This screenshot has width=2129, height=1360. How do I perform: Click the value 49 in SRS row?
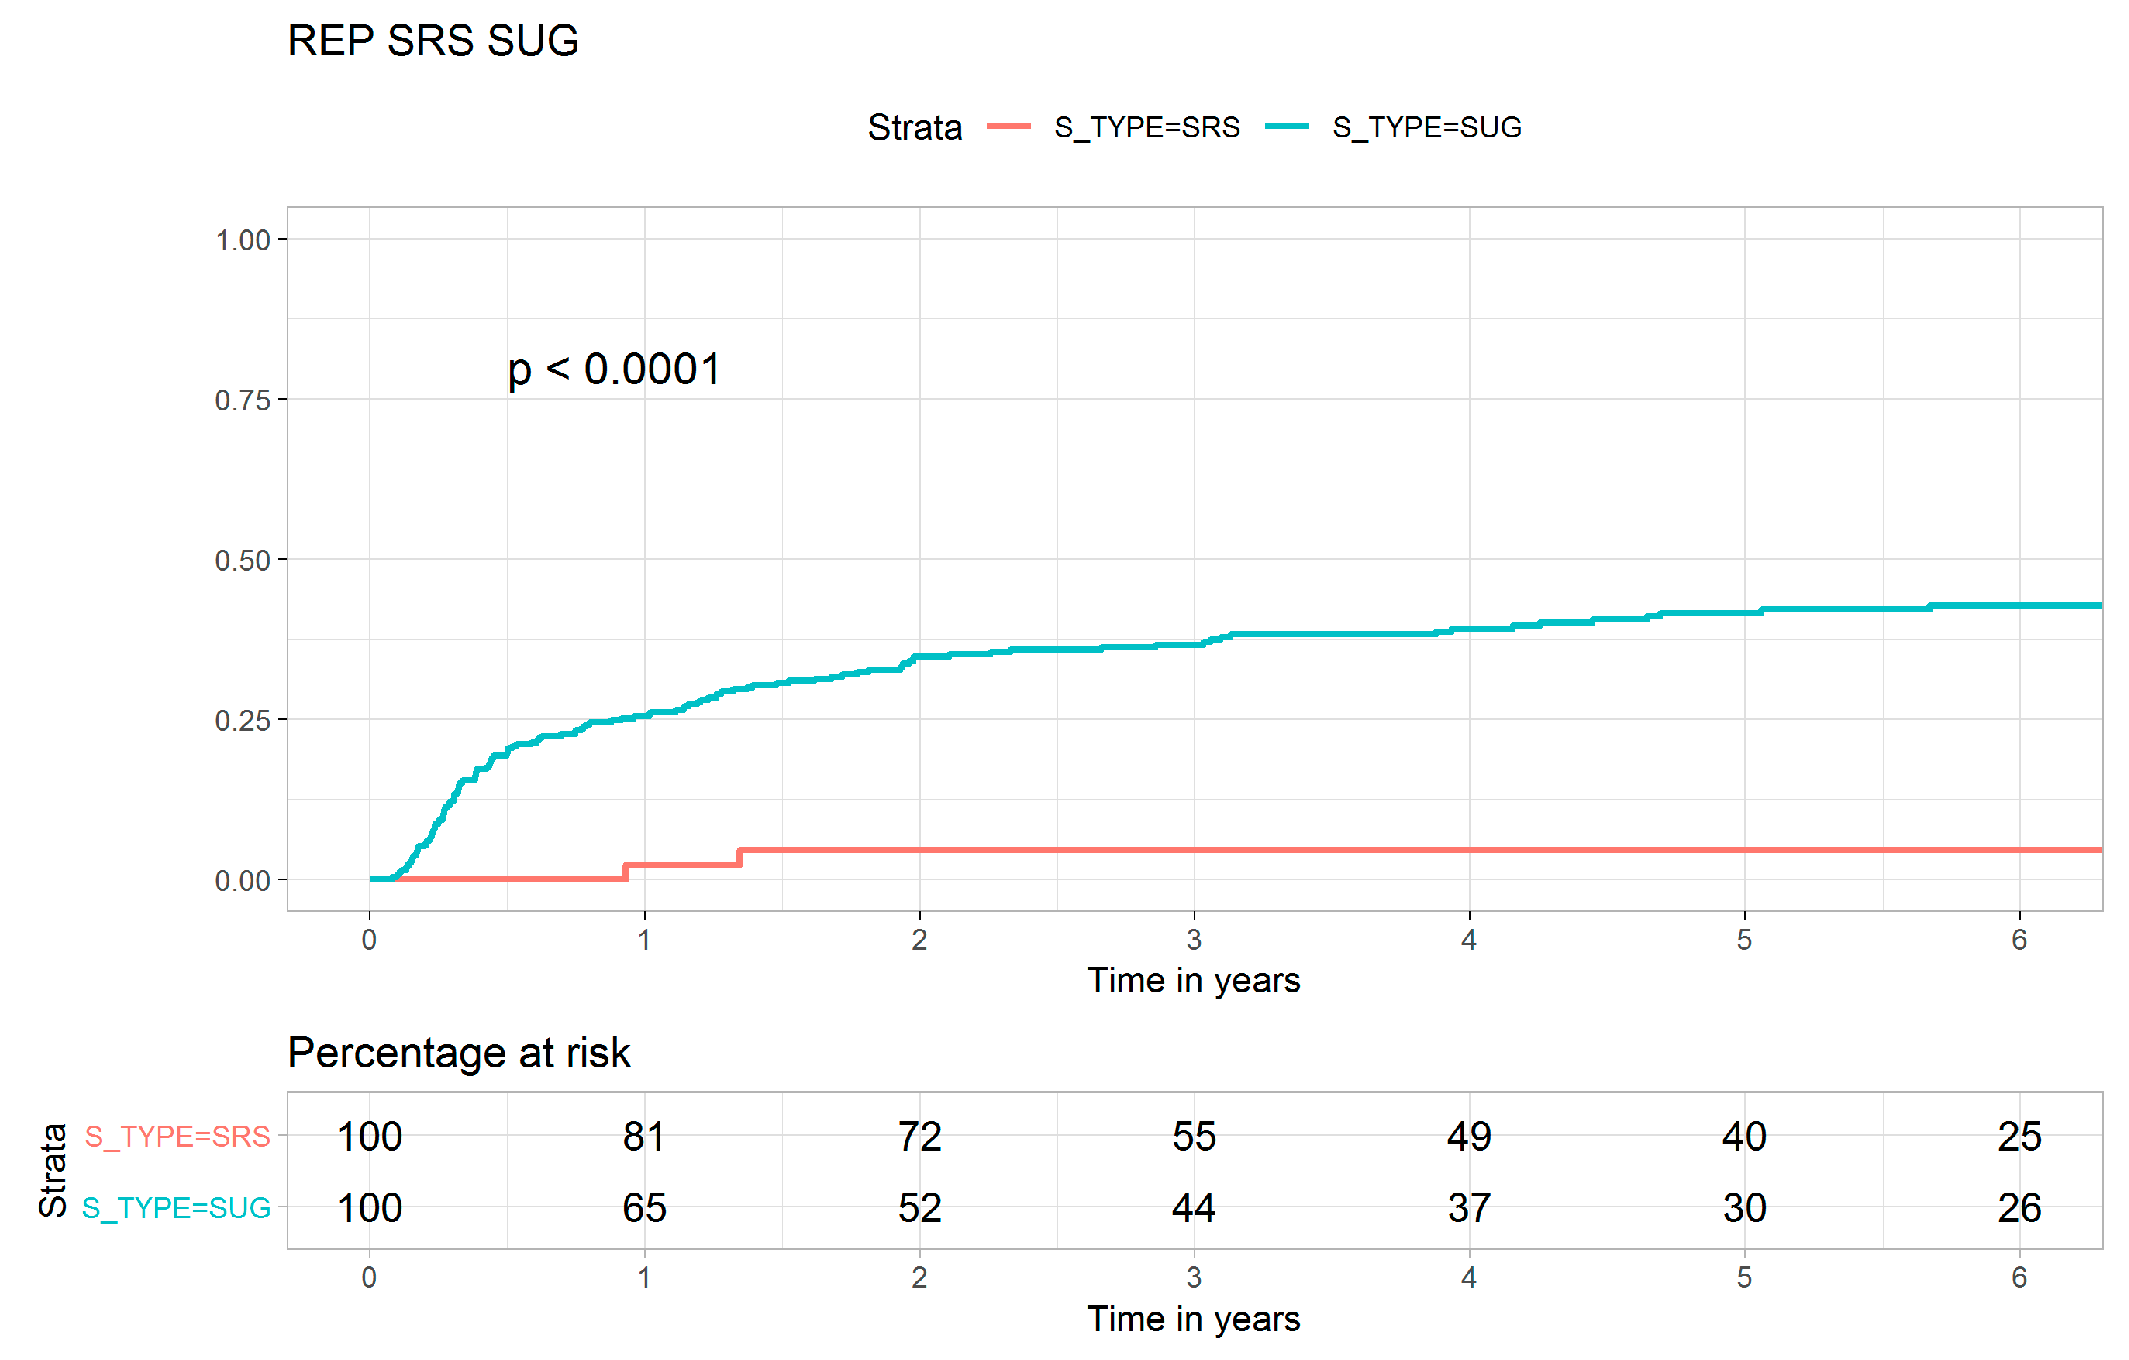1469,1137
